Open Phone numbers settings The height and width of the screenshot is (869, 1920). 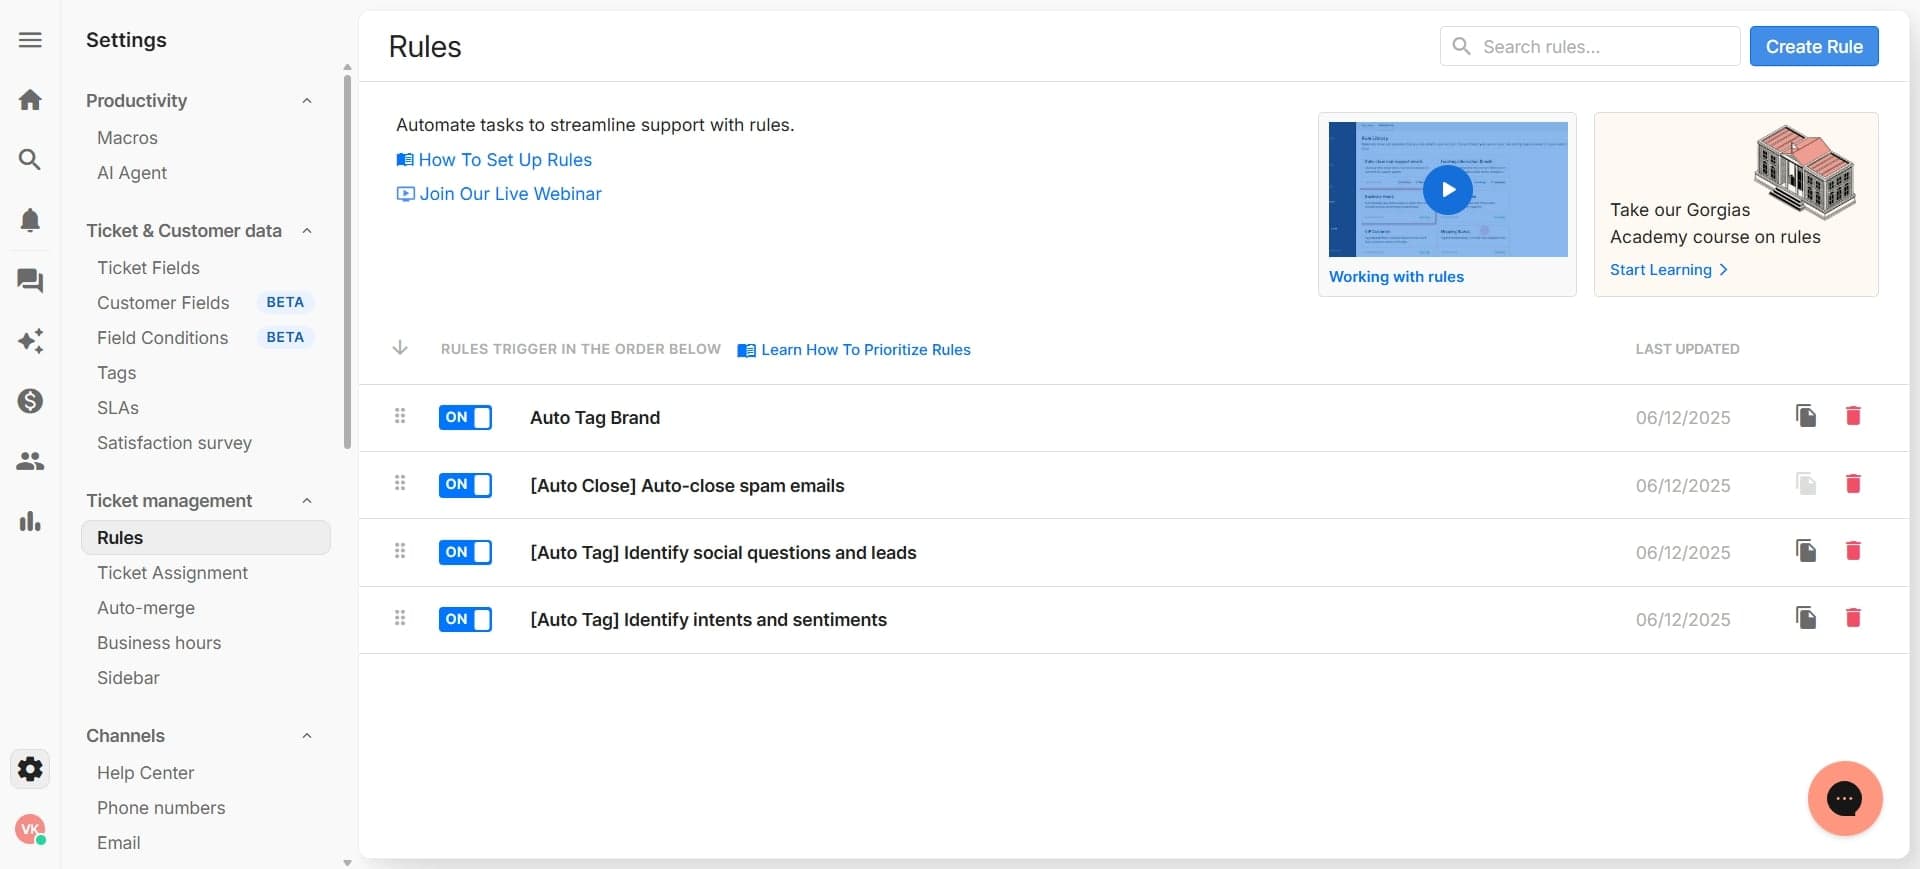coord(161,808)
